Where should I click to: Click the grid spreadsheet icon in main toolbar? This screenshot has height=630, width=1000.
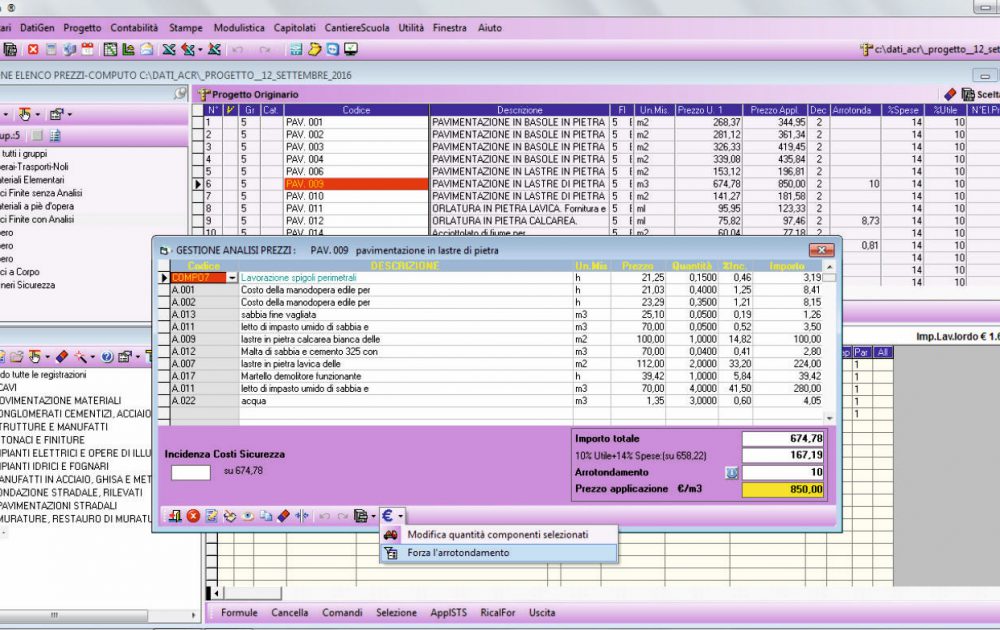(x=110, y=49)
